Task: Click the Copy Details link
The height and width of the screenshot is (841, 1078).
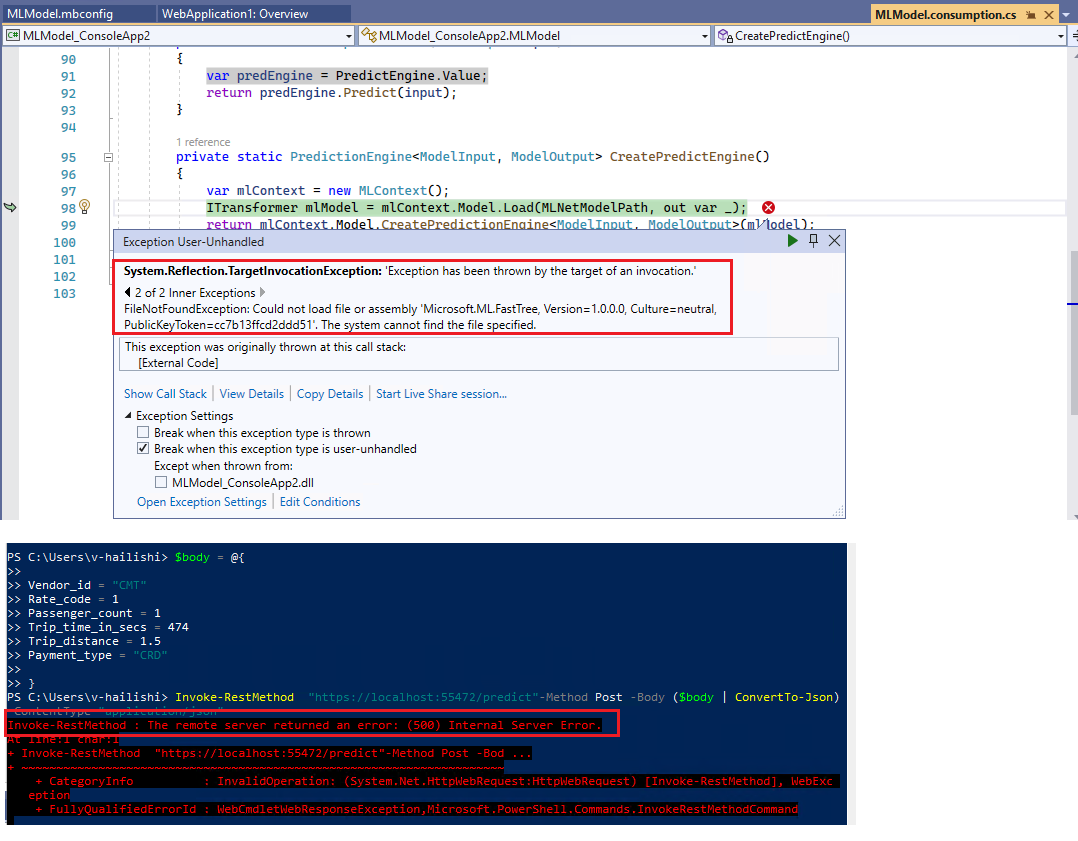Action: click(x=330, y=393)
